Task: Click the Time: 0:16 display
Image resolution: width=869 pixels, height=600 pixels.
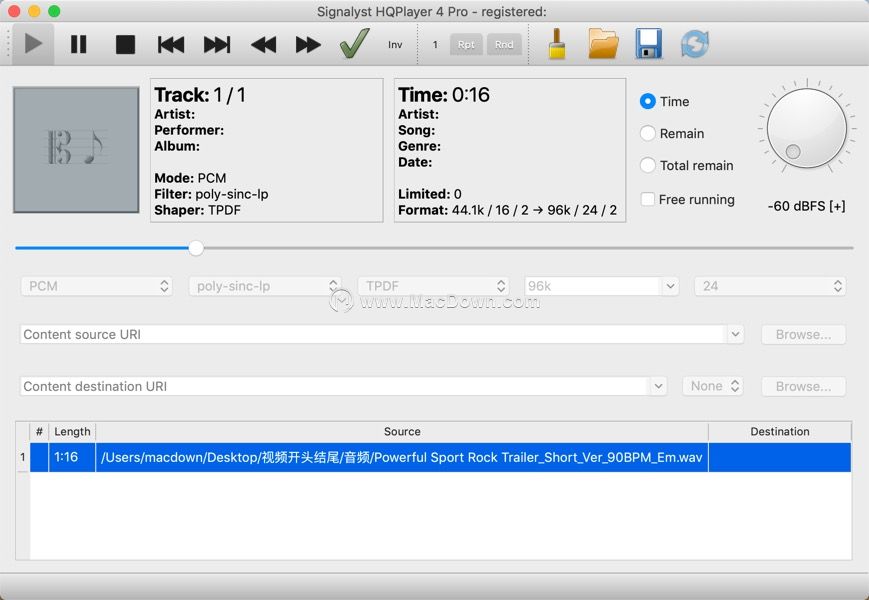Action: (443, 95)
